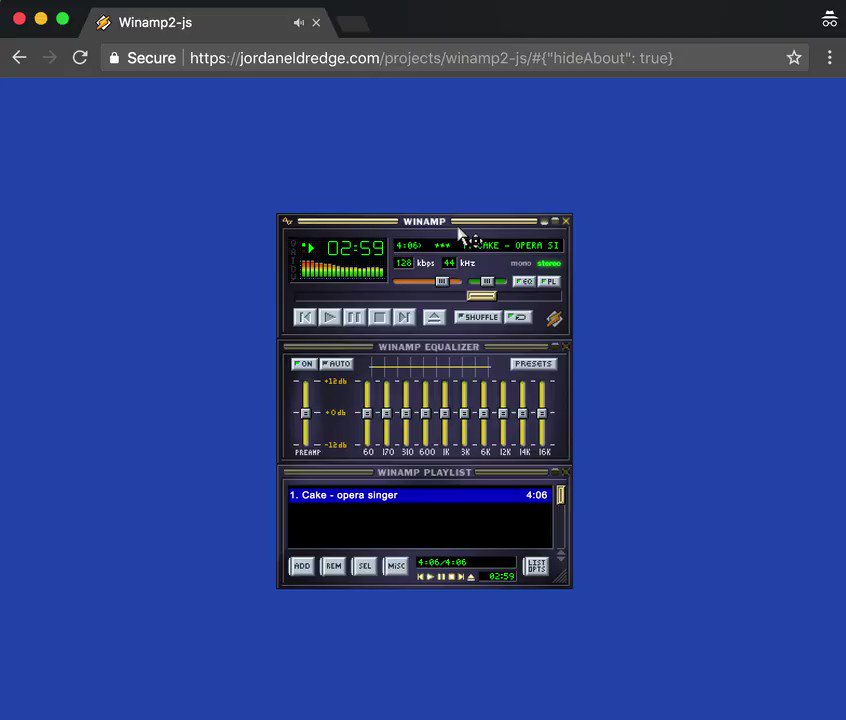
Task: Open the Chrome three-dot menu
Action: pyautogui.click(x=829, y=57)
